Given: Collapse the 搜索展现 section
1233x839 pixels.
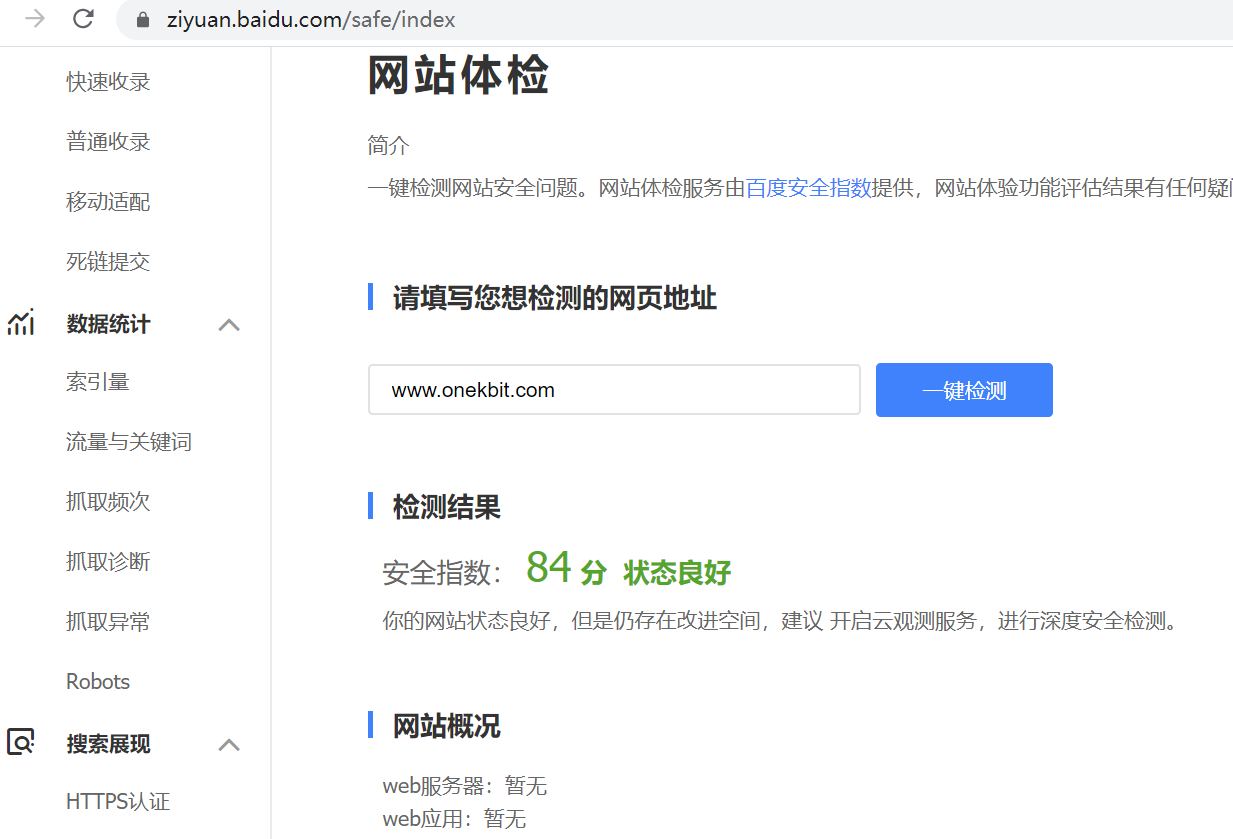Looking at the screenshot, I should coord(229,744).
